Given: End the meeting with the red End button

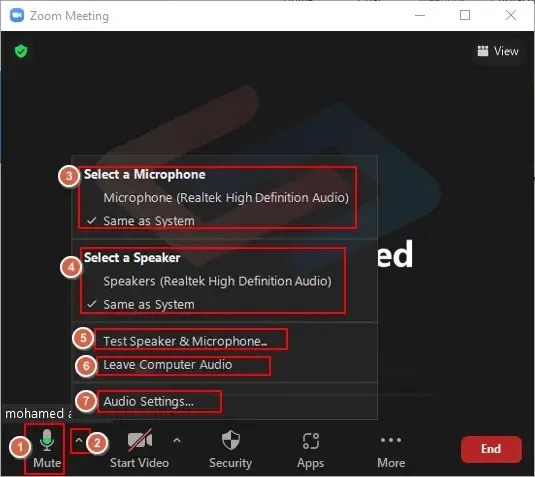Looking at the screenshot, I should point(491,449).
